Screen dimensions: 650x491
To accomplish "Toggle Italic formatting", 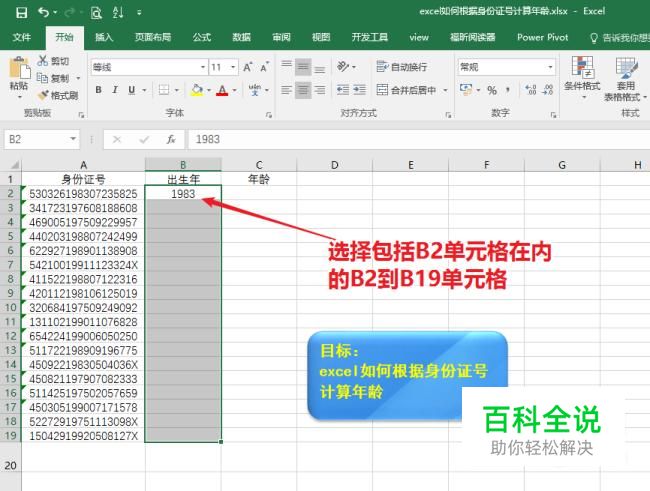I will coord(115,90).
